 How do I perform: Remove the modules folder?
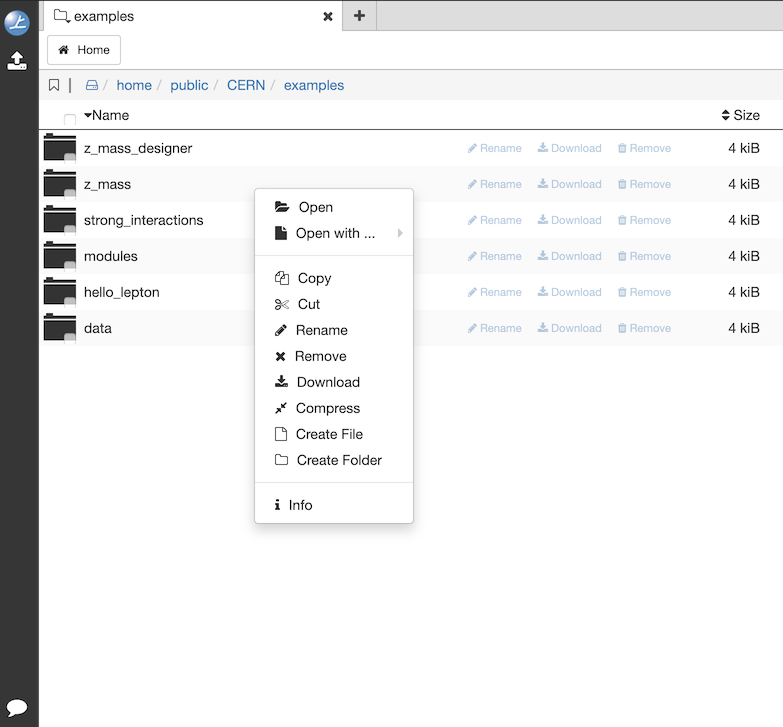click(644, 256)
